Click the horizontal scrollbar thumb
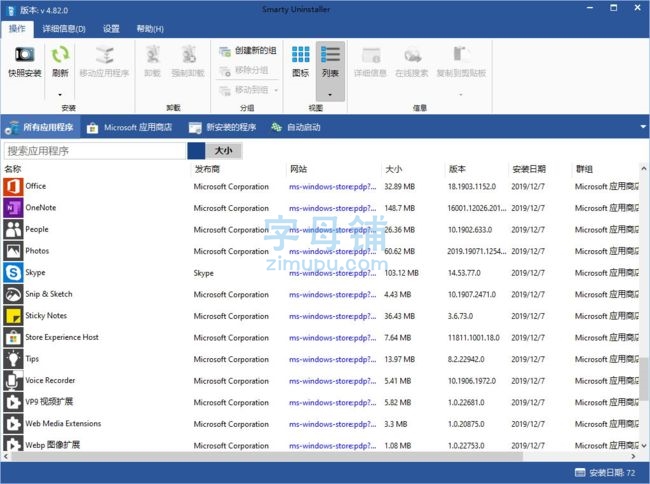 pyautogui.click(x=267, y=456)
